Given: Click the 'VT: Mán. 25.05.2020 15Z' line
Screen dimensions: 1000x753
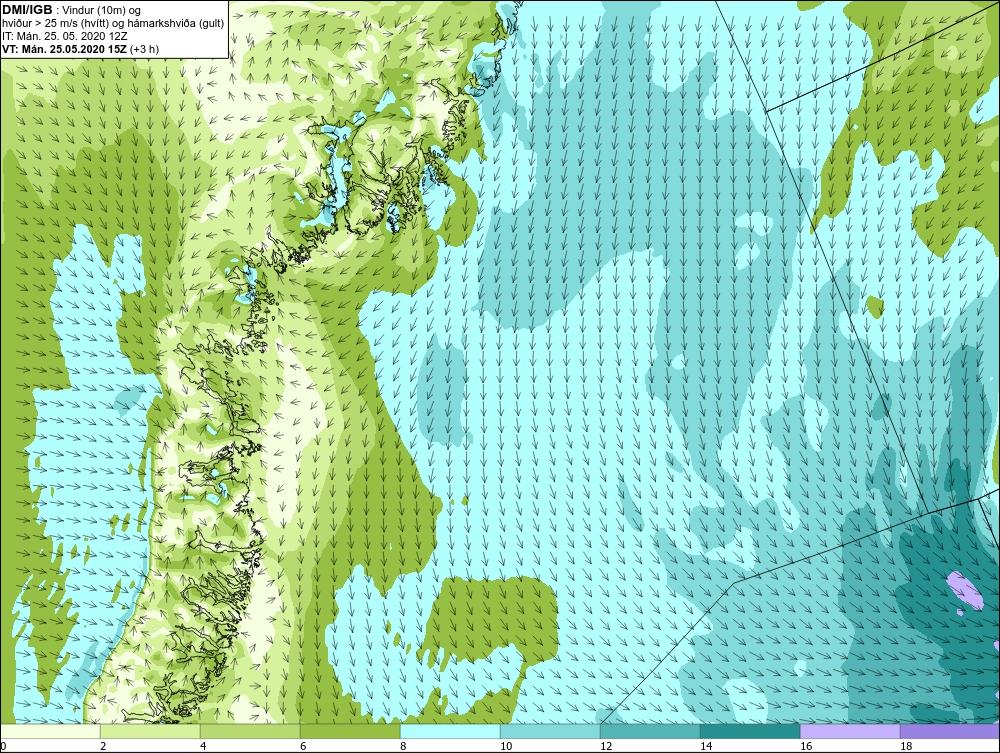Looking at the screenshot, I should (x=64, y=48).
